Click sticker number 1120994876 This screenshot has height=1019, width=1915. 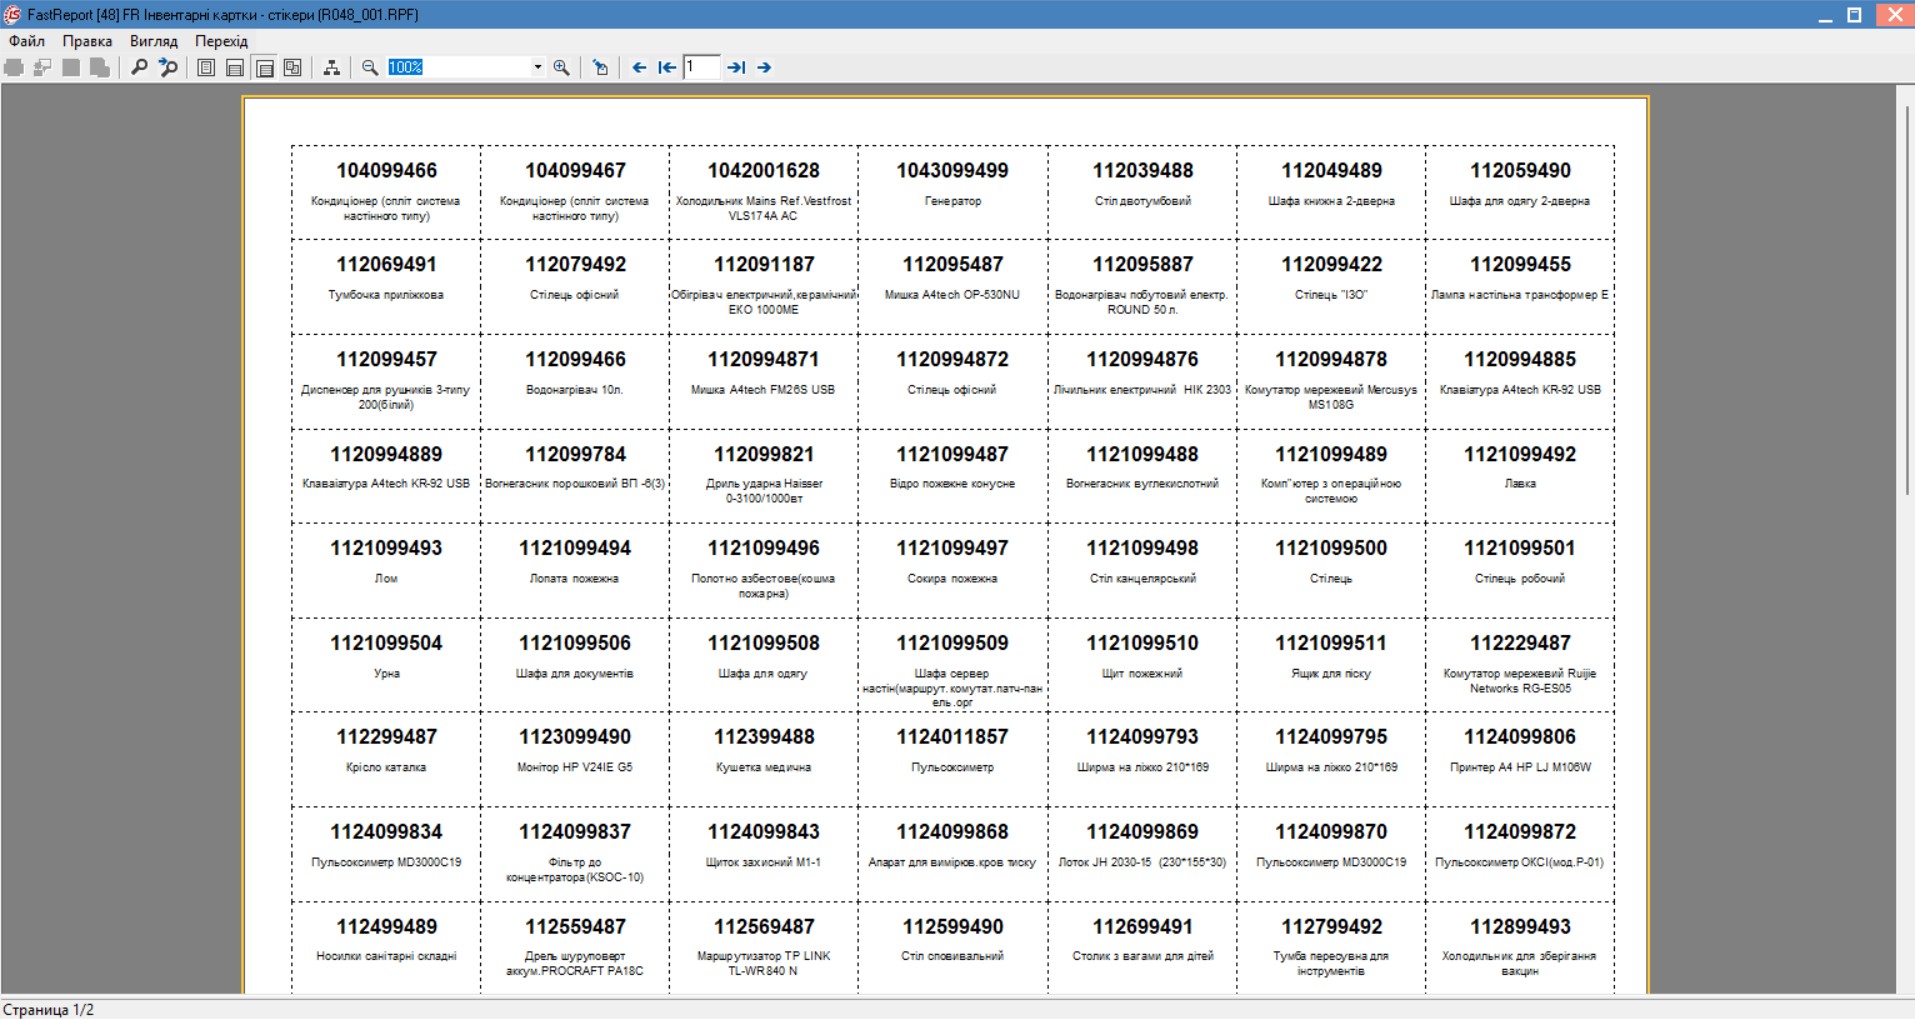point(1142,360)
